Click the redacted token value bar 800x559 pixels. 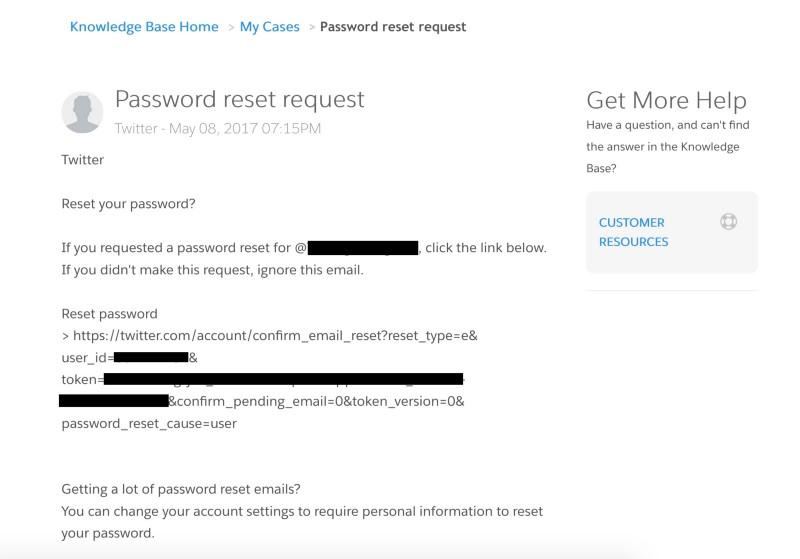pos(283,379)
